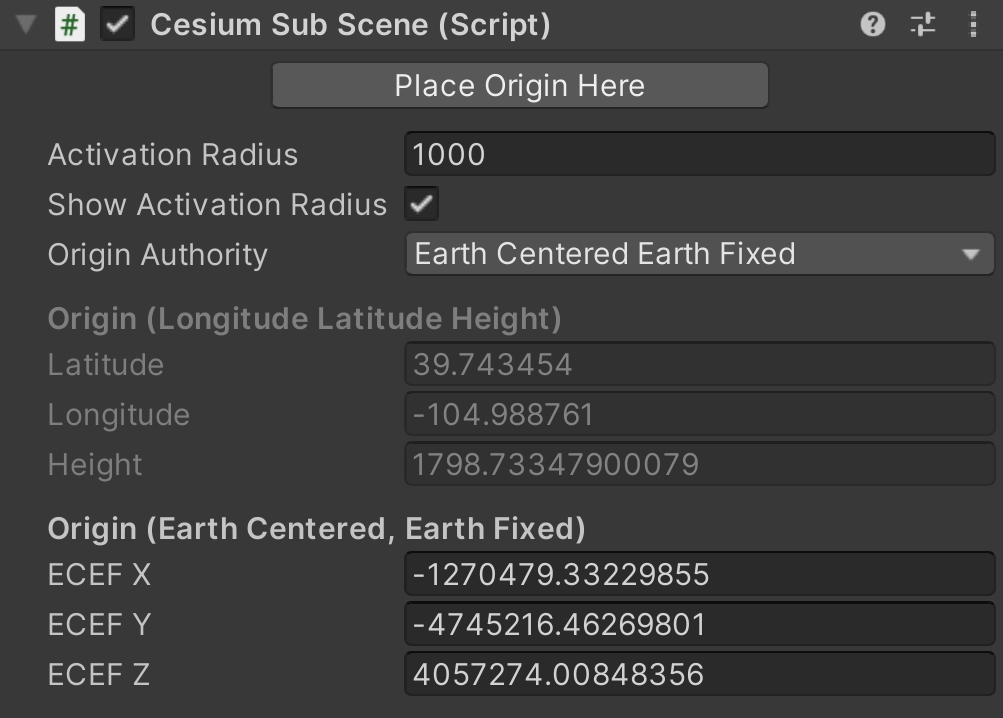This screenshot has width=1003, height=718.
Task: Click the greyed-out Latitude field
Action: coord(699,364)
